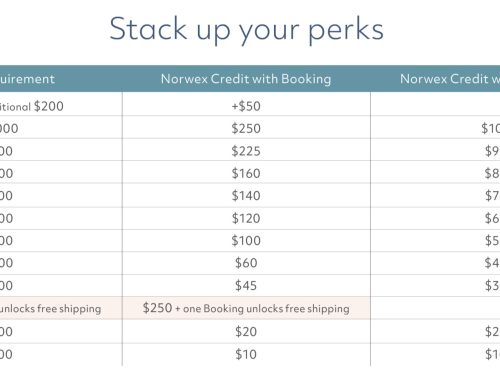This screenshot has height=375, width=500.
Task: Click the rightmost 'Norwex Credit w' column header
Action: tap(450, 79)
